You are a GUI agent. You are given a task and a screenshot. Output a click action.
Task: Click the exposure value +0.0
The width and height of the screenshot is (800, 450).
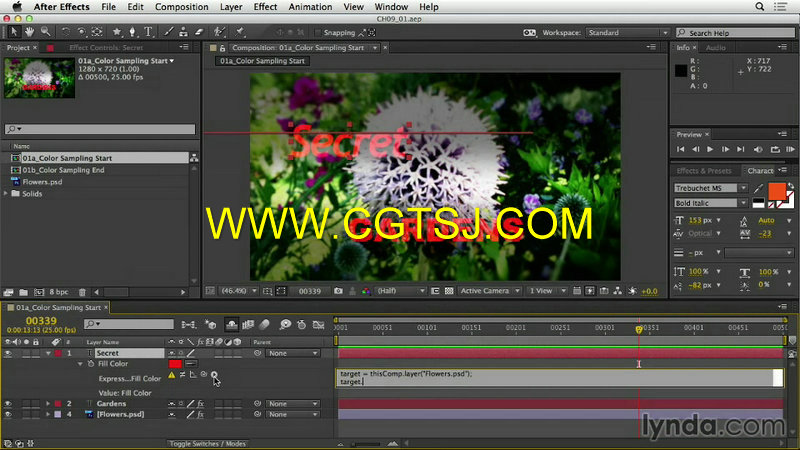(x=649, y=291)
